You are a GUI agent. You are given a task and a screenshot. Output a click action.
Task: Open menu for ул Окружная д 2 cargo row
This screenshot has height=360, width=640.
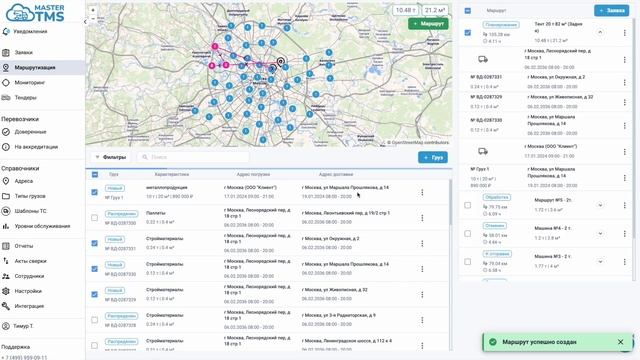[422, 243]
